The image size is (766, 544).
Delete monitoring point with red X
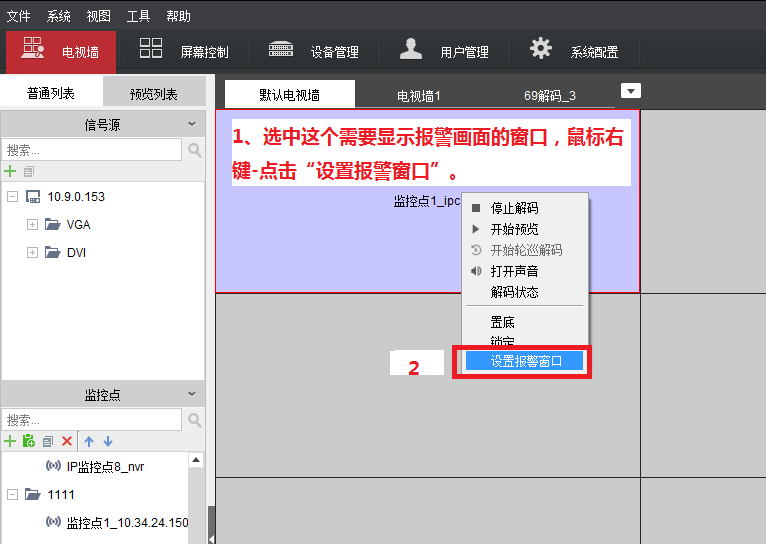67,441
